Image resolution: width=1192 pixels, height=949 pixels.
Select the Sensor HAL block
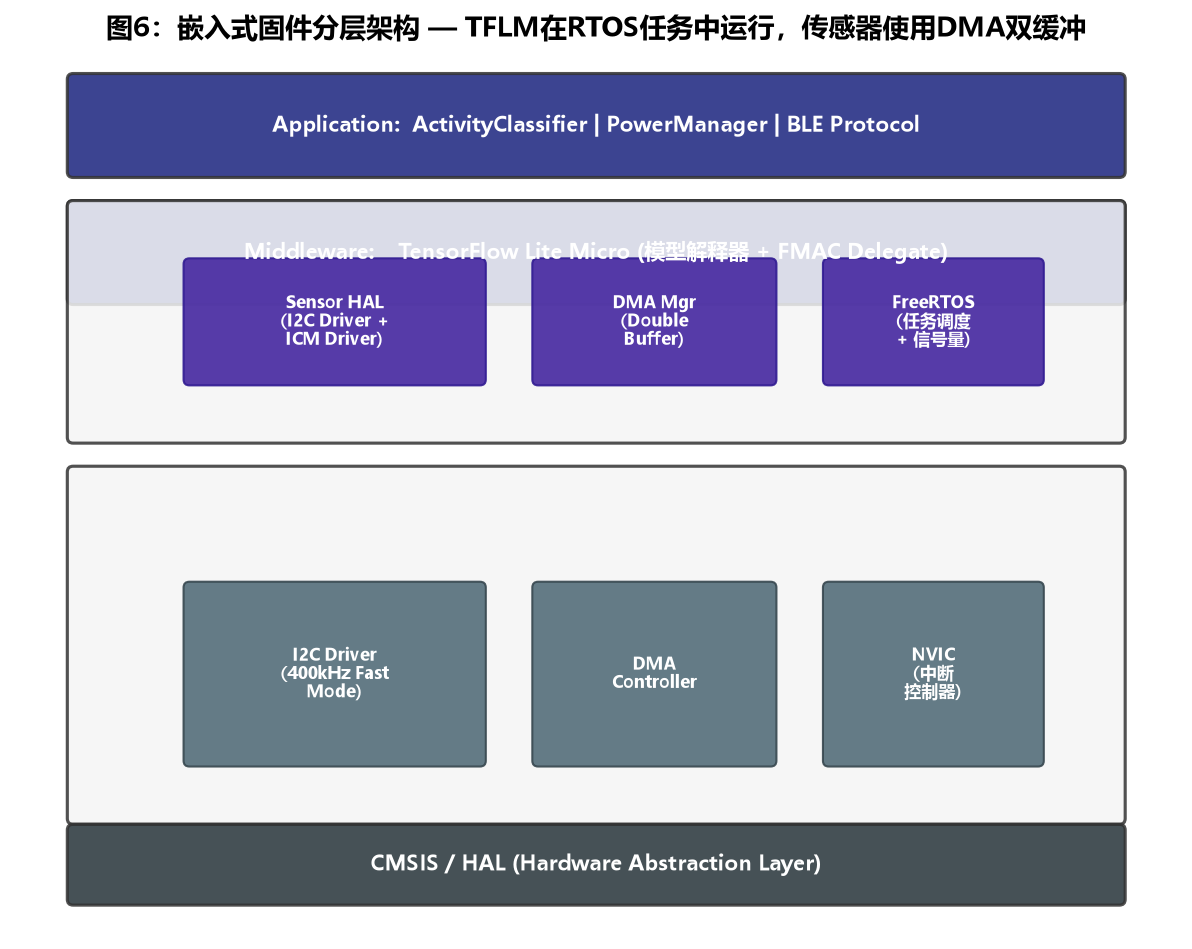pos(334,322)
